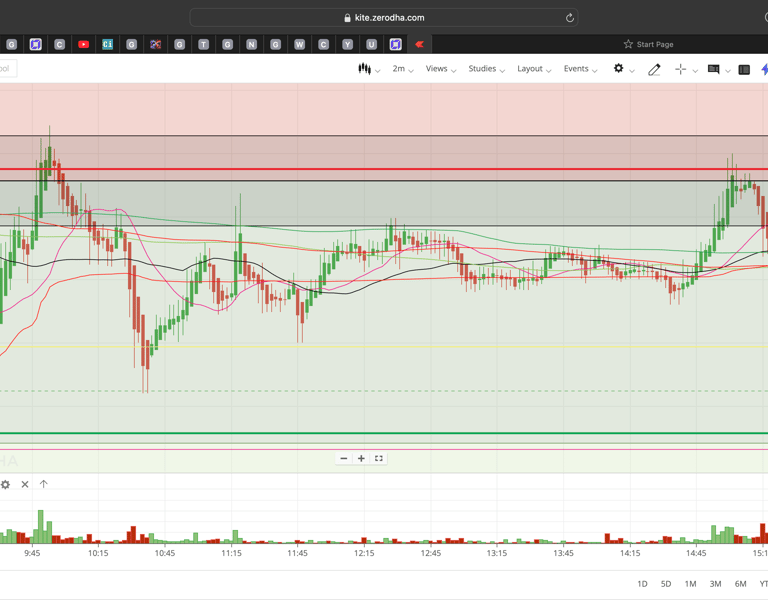
Task: Select the thick green horizontal line drawing
Action: [384, 433]
